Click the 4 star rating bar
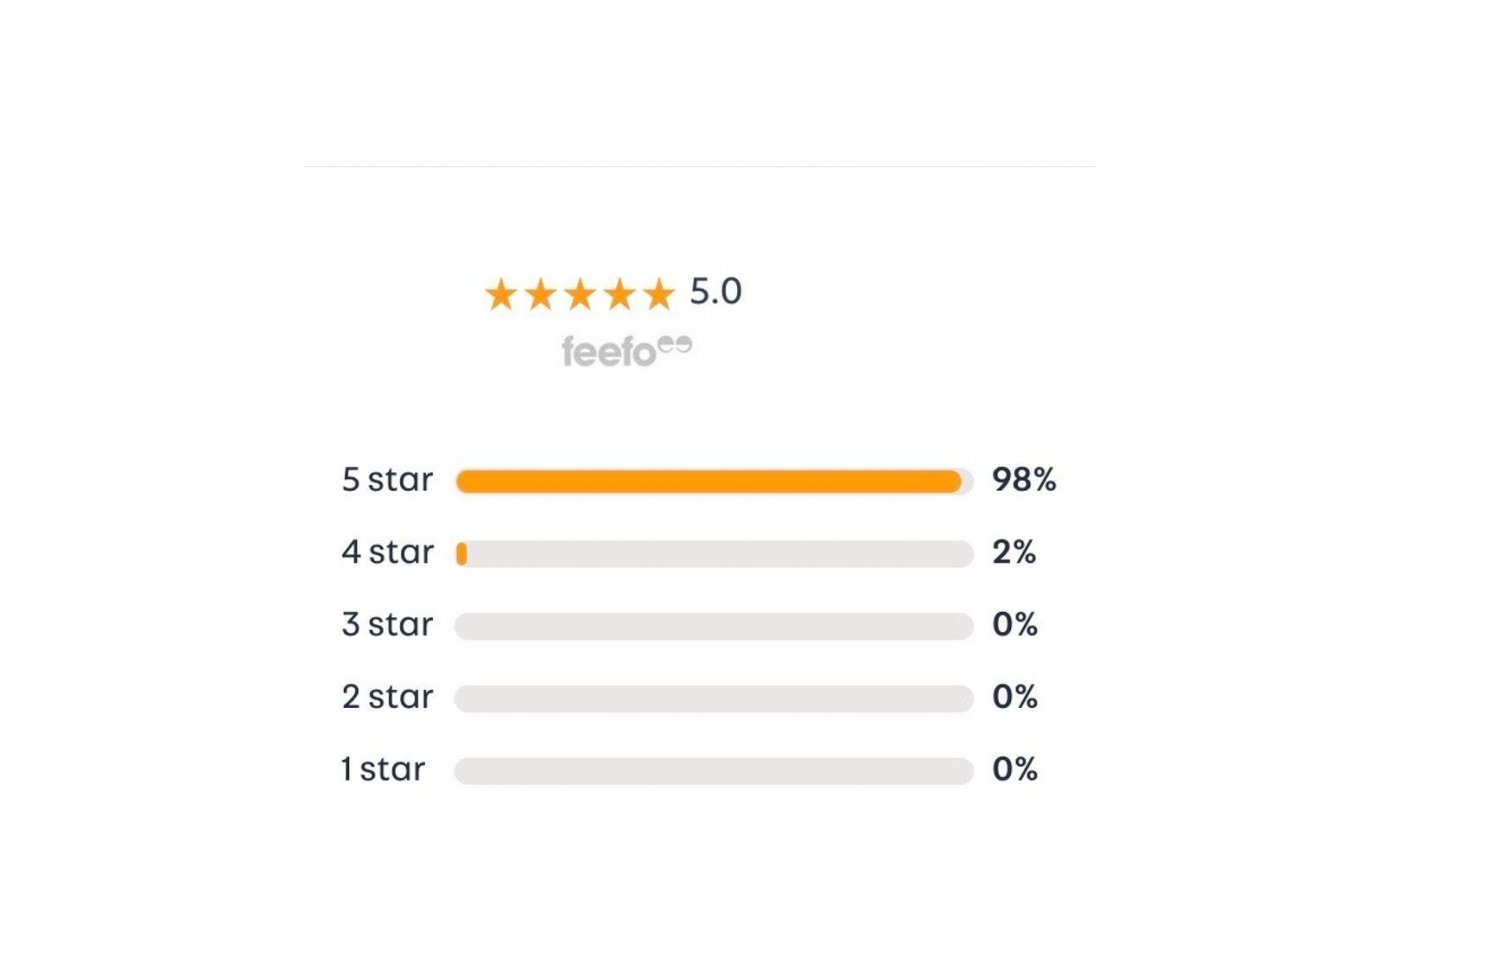The image size is (1500, 963). click(x=714, y=554)
